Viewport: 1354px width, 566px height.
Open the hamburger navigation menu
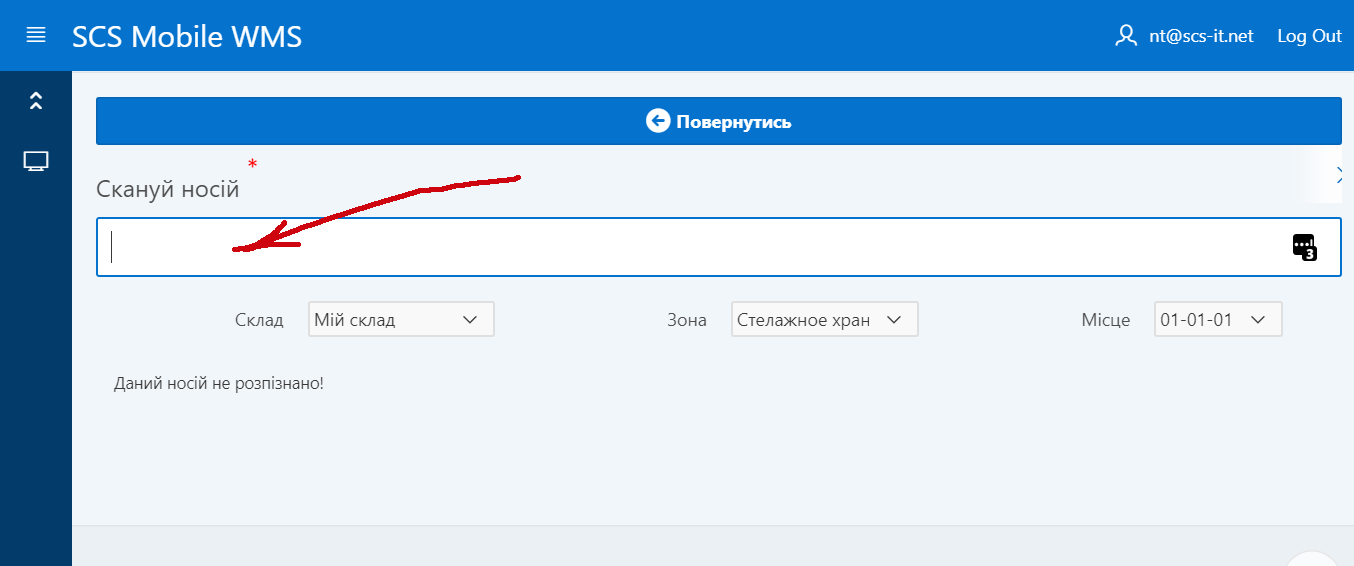point(36,35)
